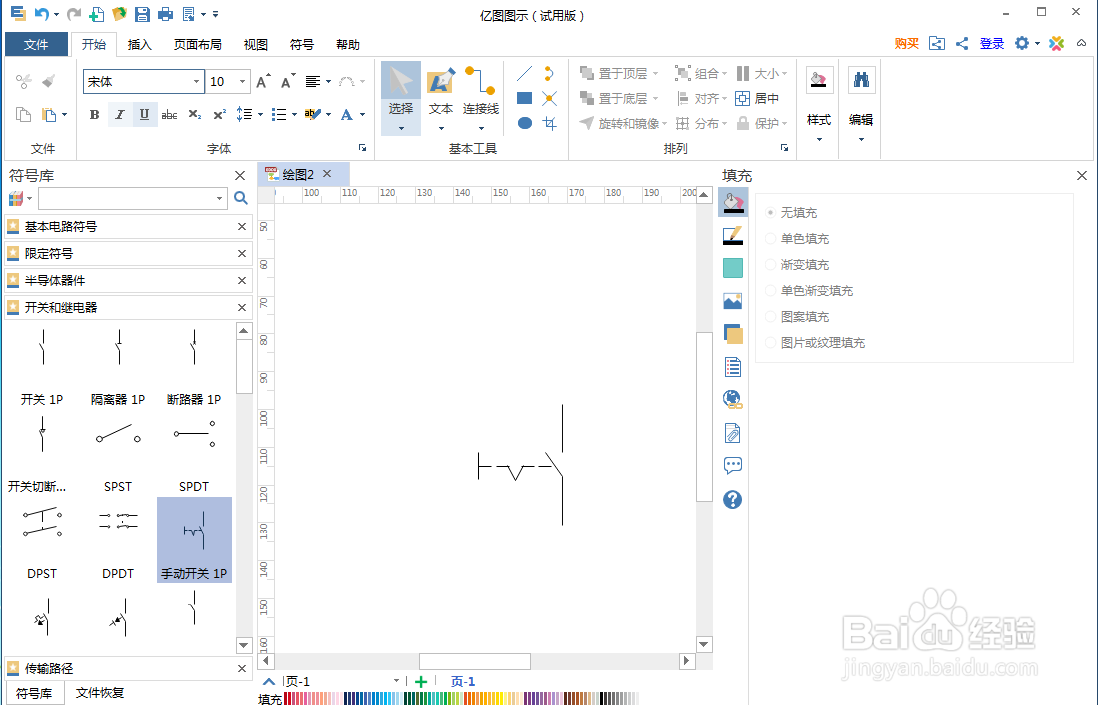
Task: Select the SPST switch symbol
Action: 118,452
